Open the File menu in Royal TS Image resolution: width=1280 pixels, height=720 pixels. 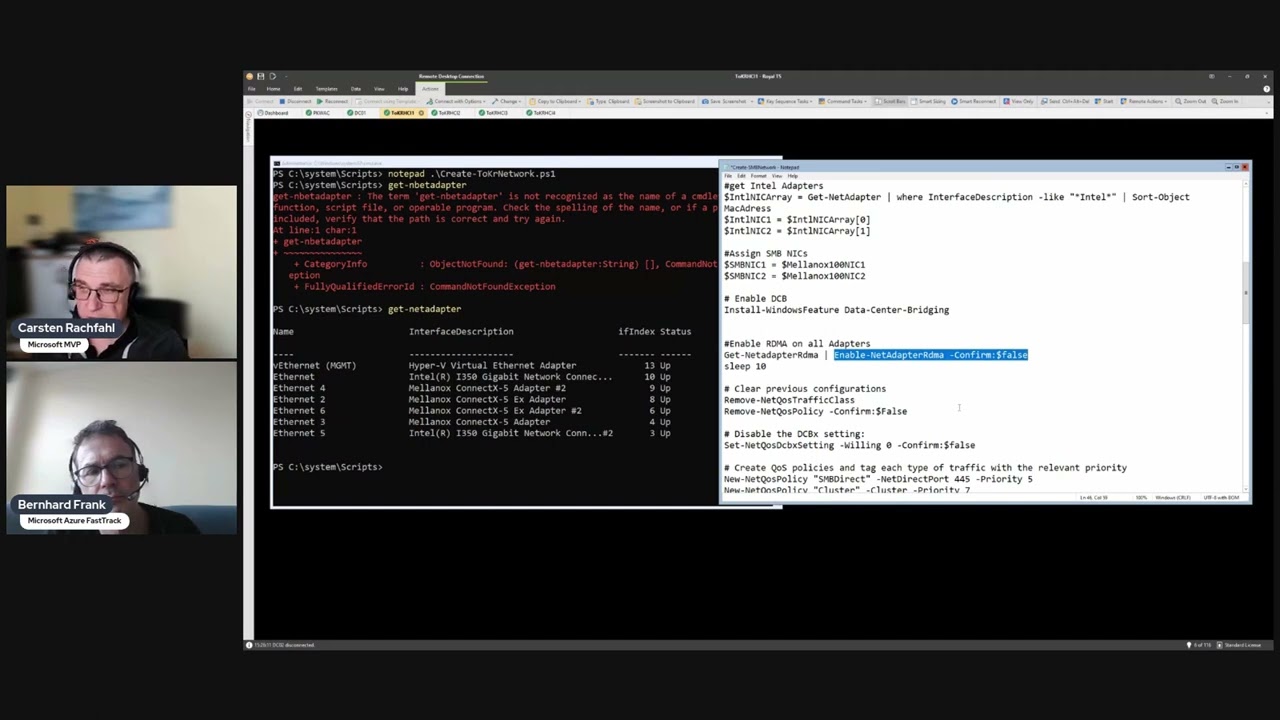(251, 89)
